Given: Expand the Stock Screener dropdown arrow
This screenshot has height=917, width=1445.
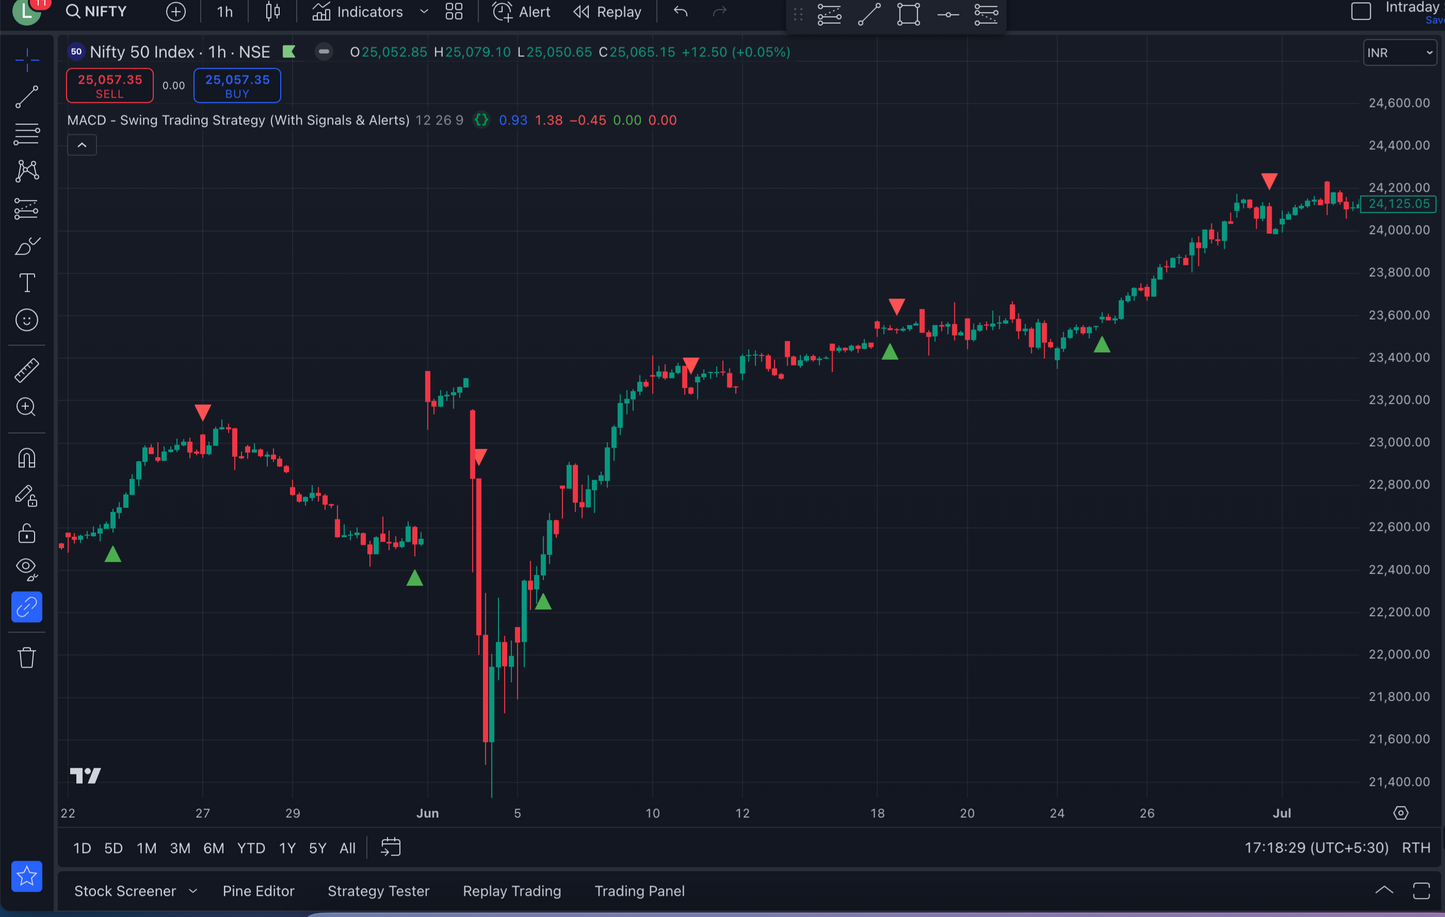Looking at the screenshot, I should [193, 891].
